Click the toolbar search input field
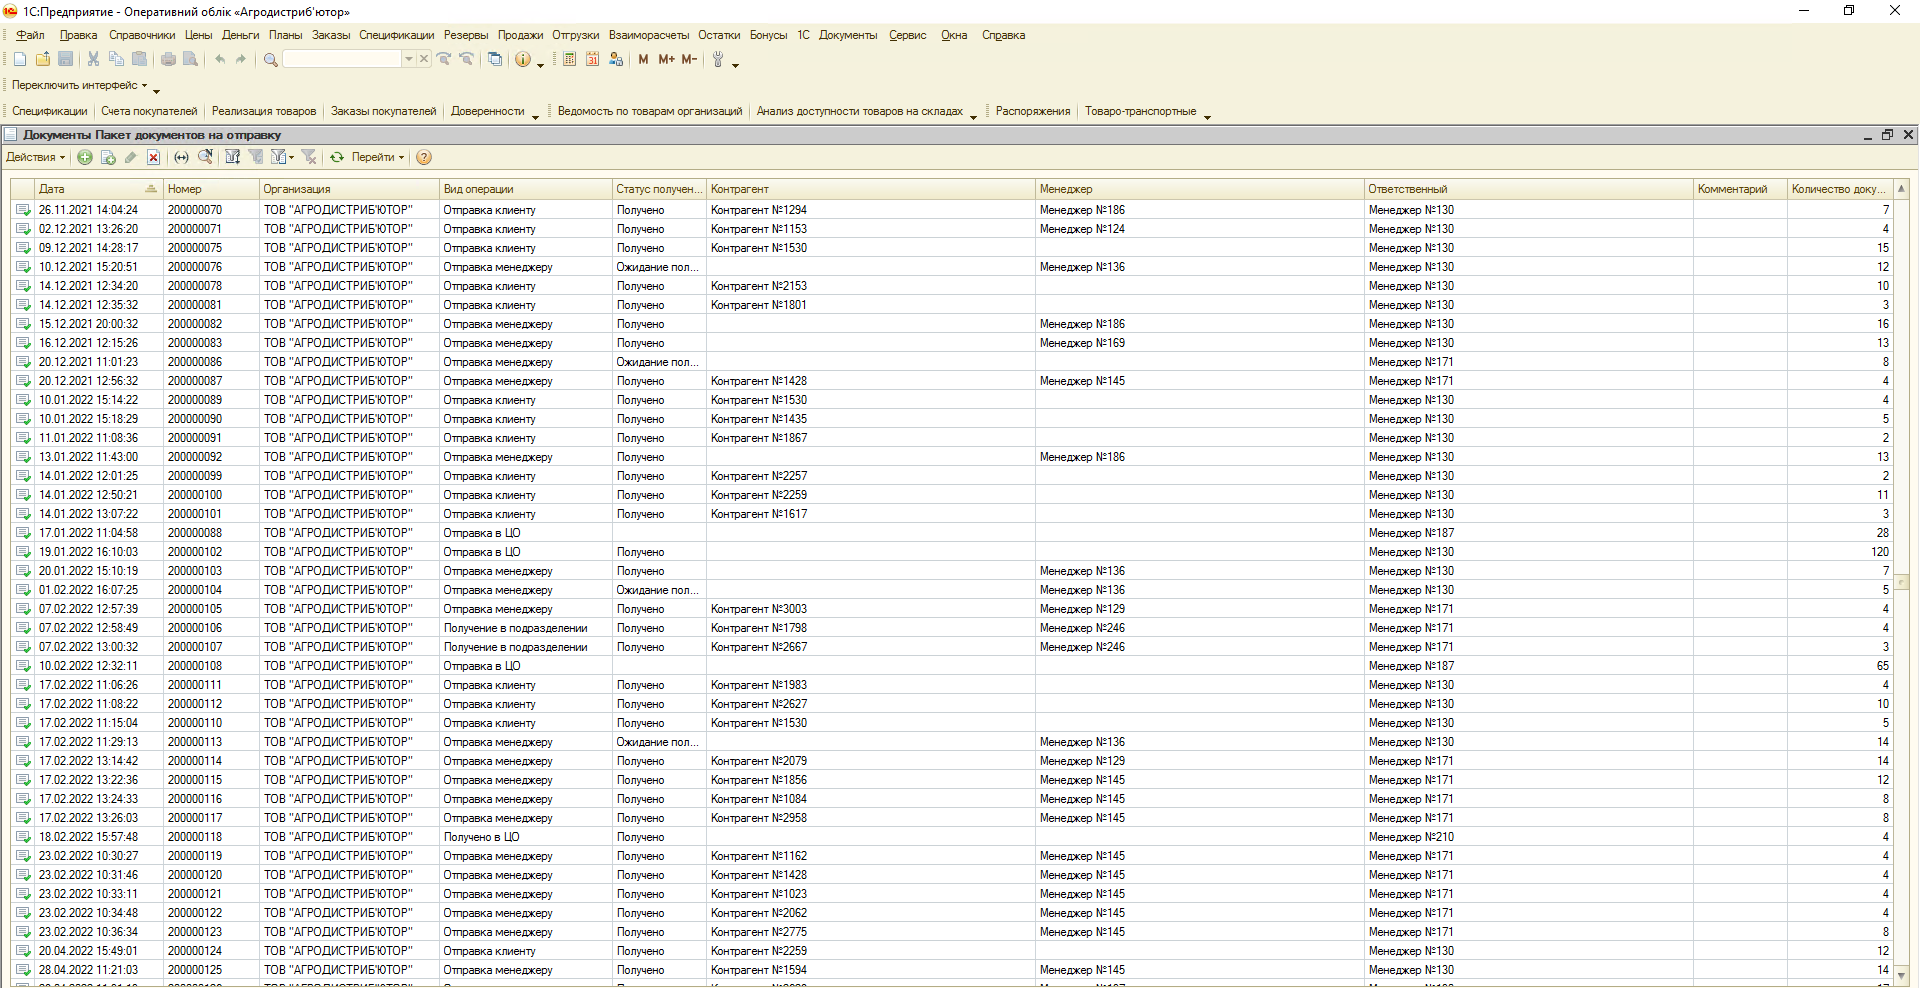 pyautogui.click(x=342, y=60)
